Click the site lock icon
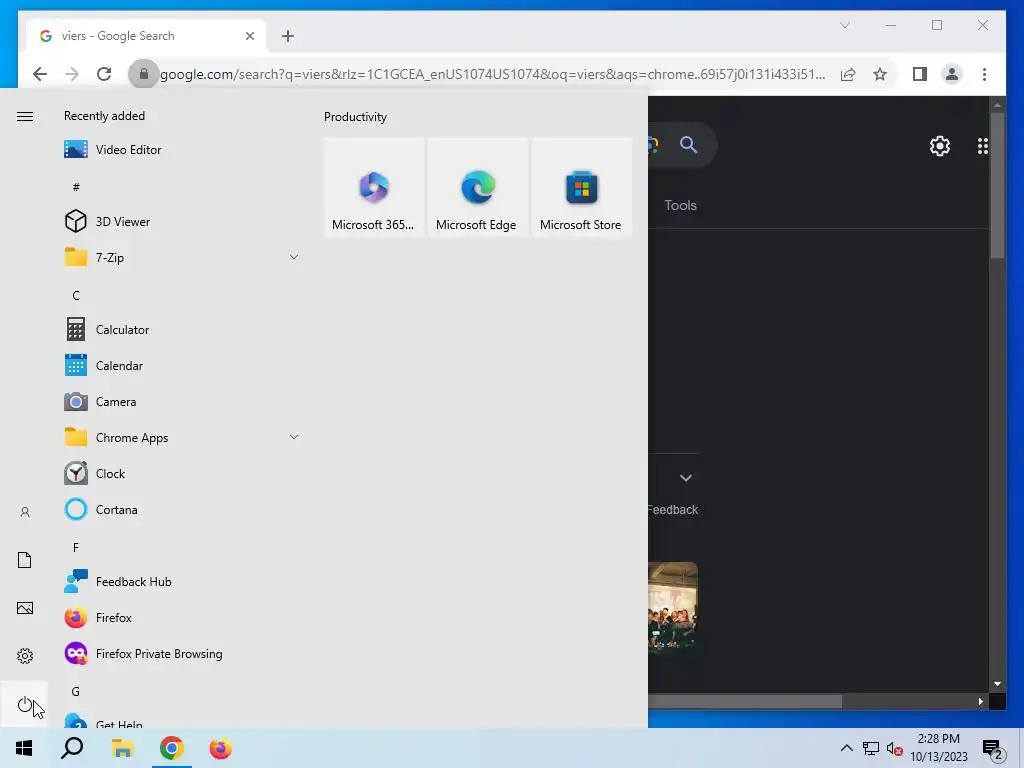This screenshot has height=768, width=1024. click(144, 74)
